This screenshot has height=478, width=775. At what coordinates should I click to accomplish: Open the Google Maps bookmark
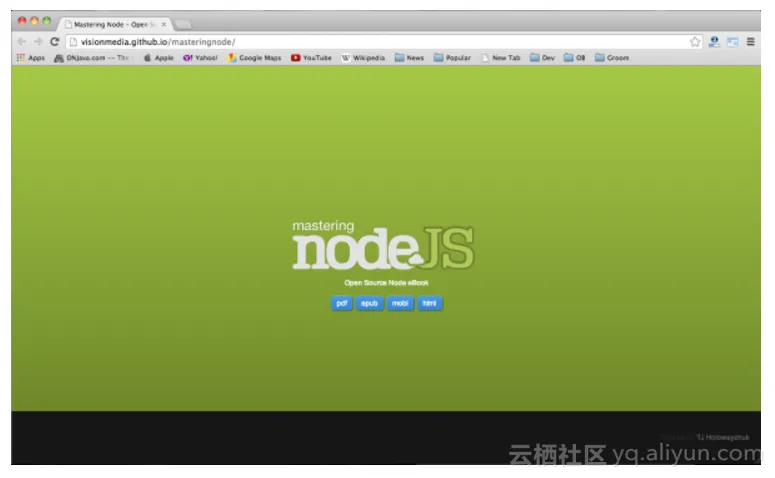[255, 58]
